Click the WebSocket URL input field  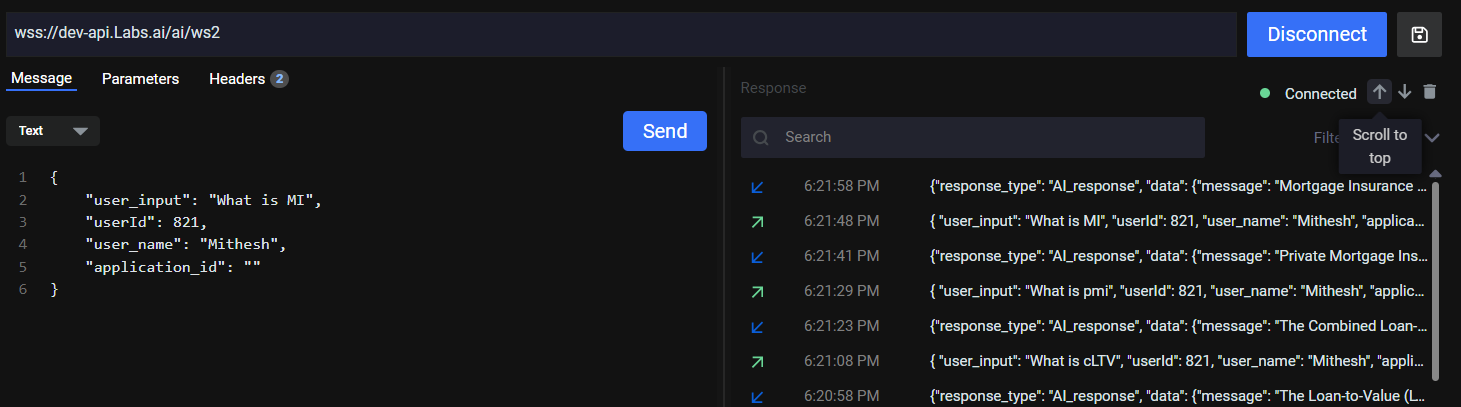click(x=620, y=34)
